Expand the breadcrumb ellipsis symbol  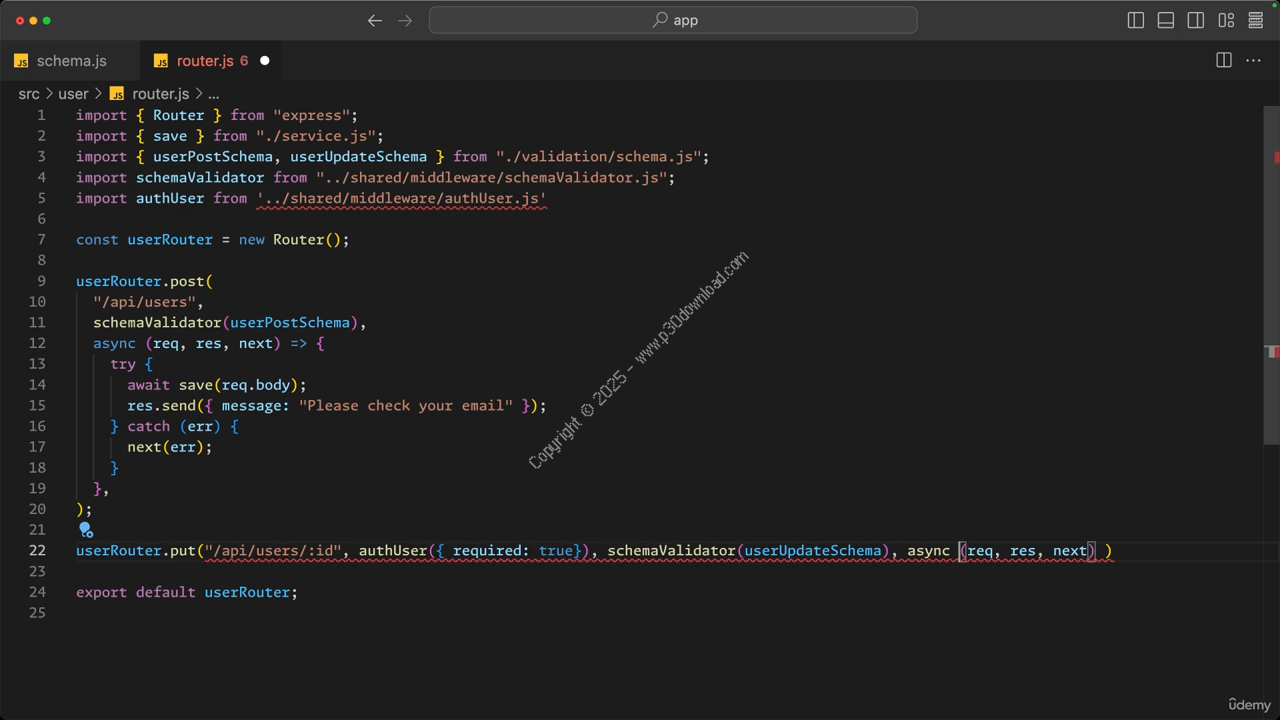pyautogui.click(x=213, y=94)
